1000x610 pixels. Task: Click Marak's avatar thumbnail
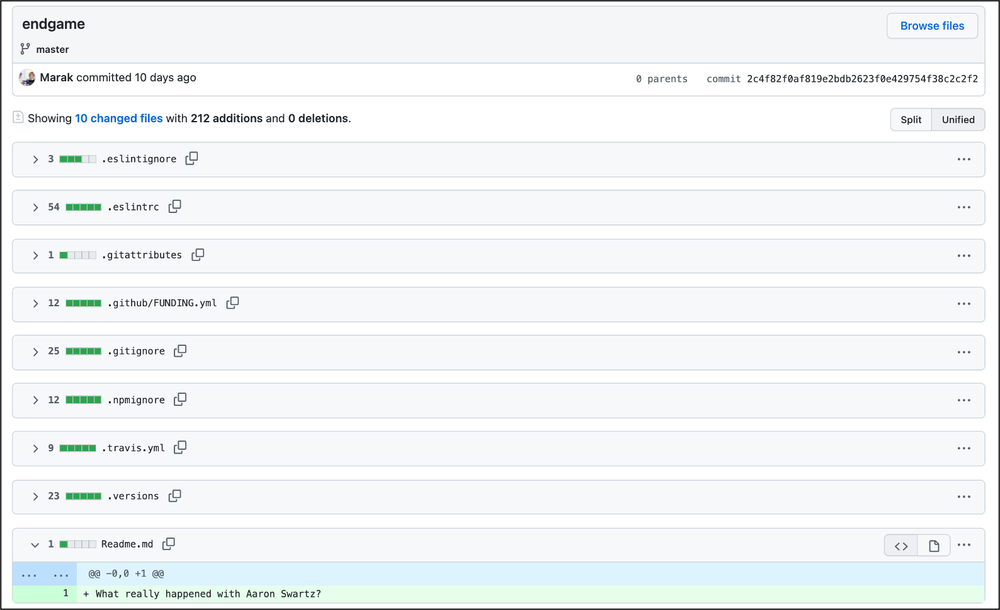click(x=27, y=77)
